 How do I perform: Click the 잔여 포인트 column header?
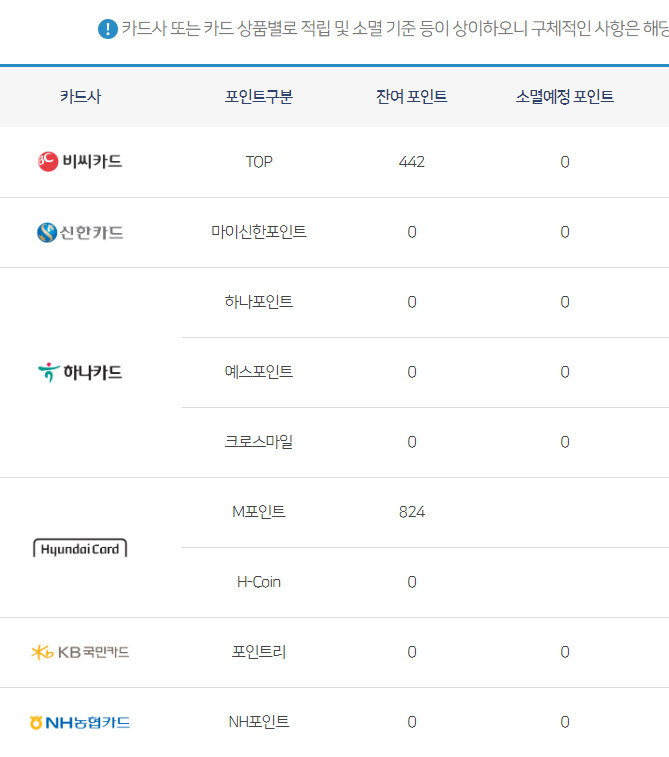pyautogui.click(x=412, y=97)
